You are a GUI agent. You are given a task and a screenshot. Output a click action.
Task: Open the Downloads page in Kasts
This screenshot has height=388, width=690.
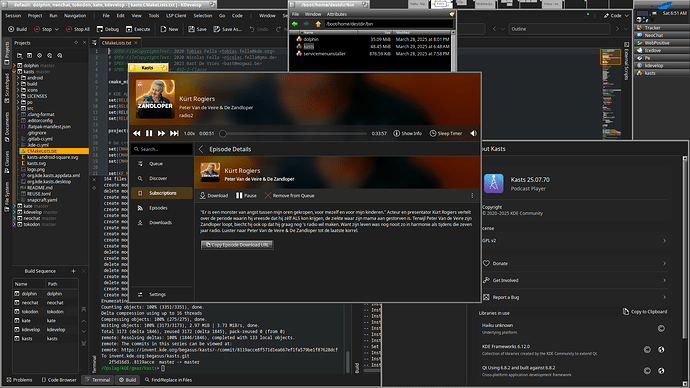[161, 223]
